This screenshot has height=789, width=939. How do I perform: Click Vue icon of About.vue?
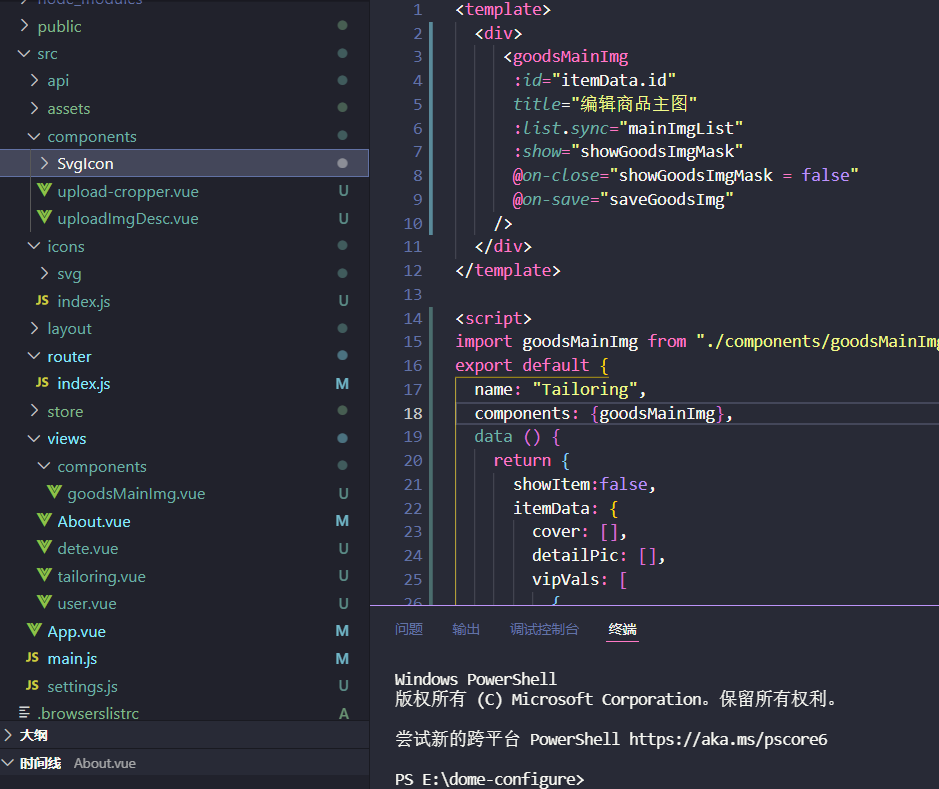point(44,520)
